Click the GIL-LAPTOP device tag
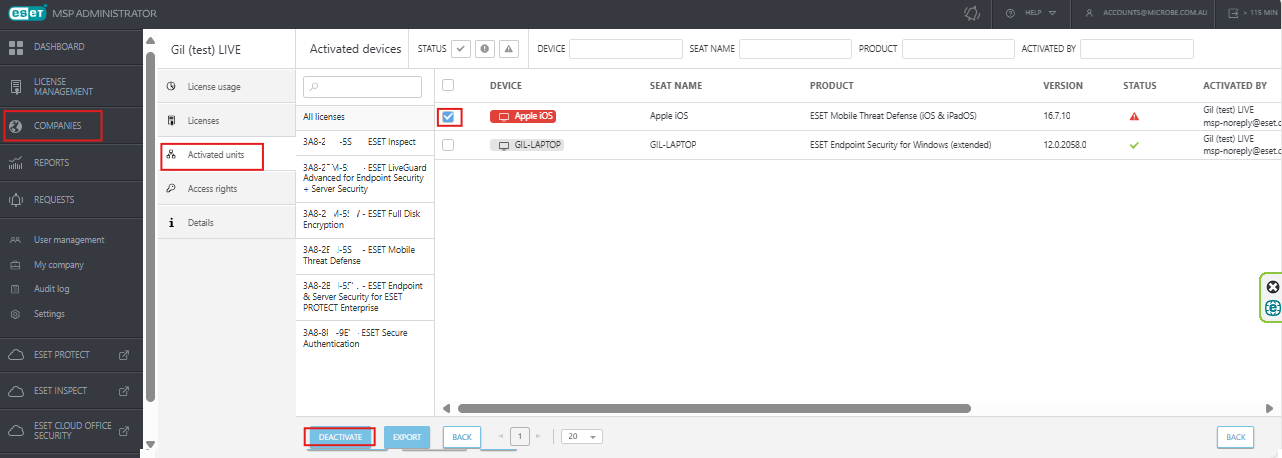Viewport: 1282px width, 458px height. pyautogui.click(x=527, y=145)
